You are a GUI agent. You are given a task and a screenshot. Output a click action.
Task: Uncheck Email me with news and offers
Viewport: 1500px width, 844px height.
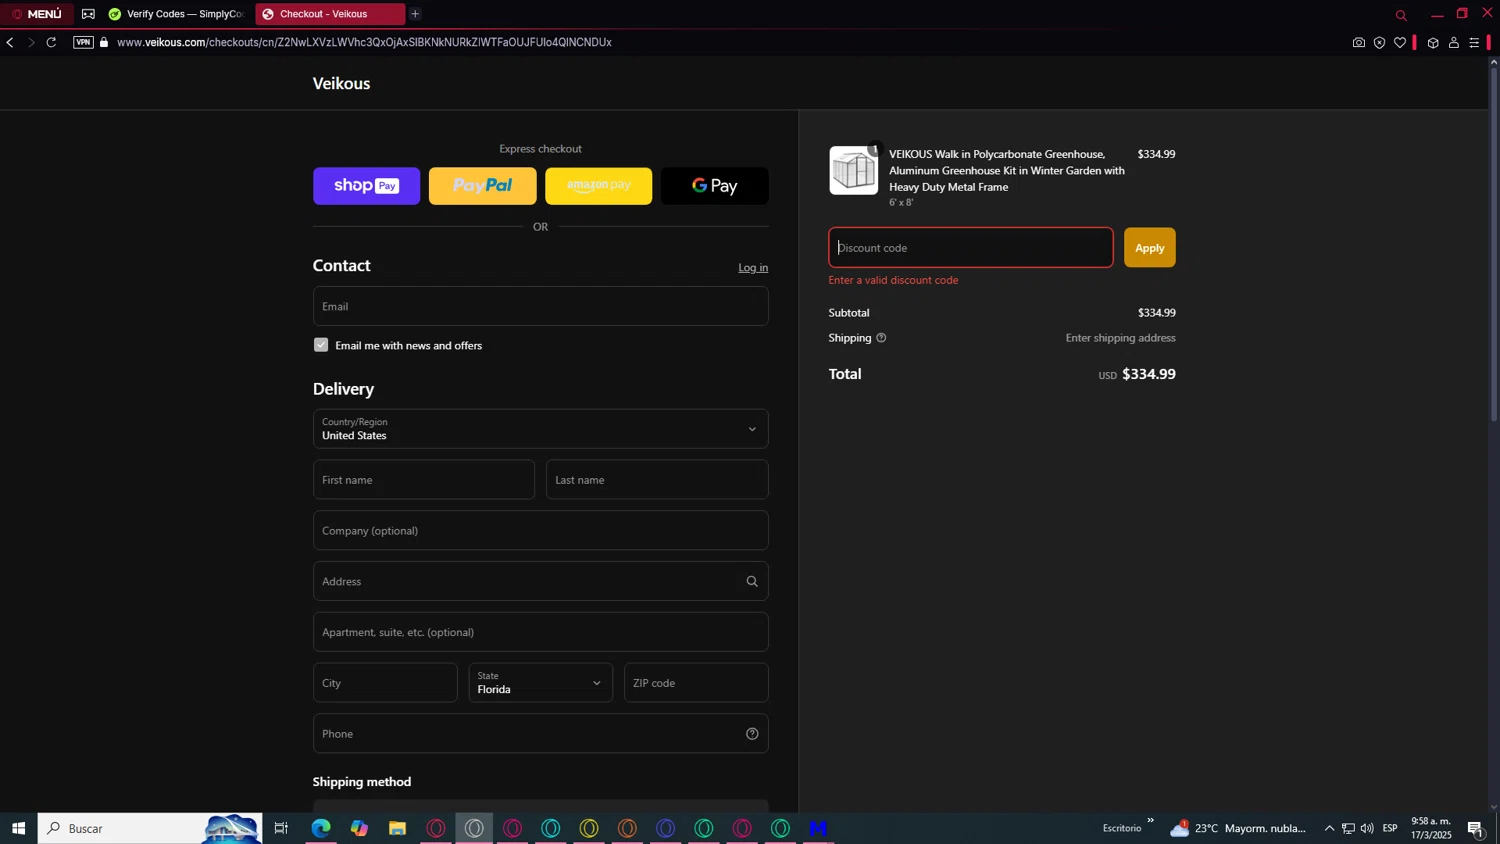pos(321,345)
